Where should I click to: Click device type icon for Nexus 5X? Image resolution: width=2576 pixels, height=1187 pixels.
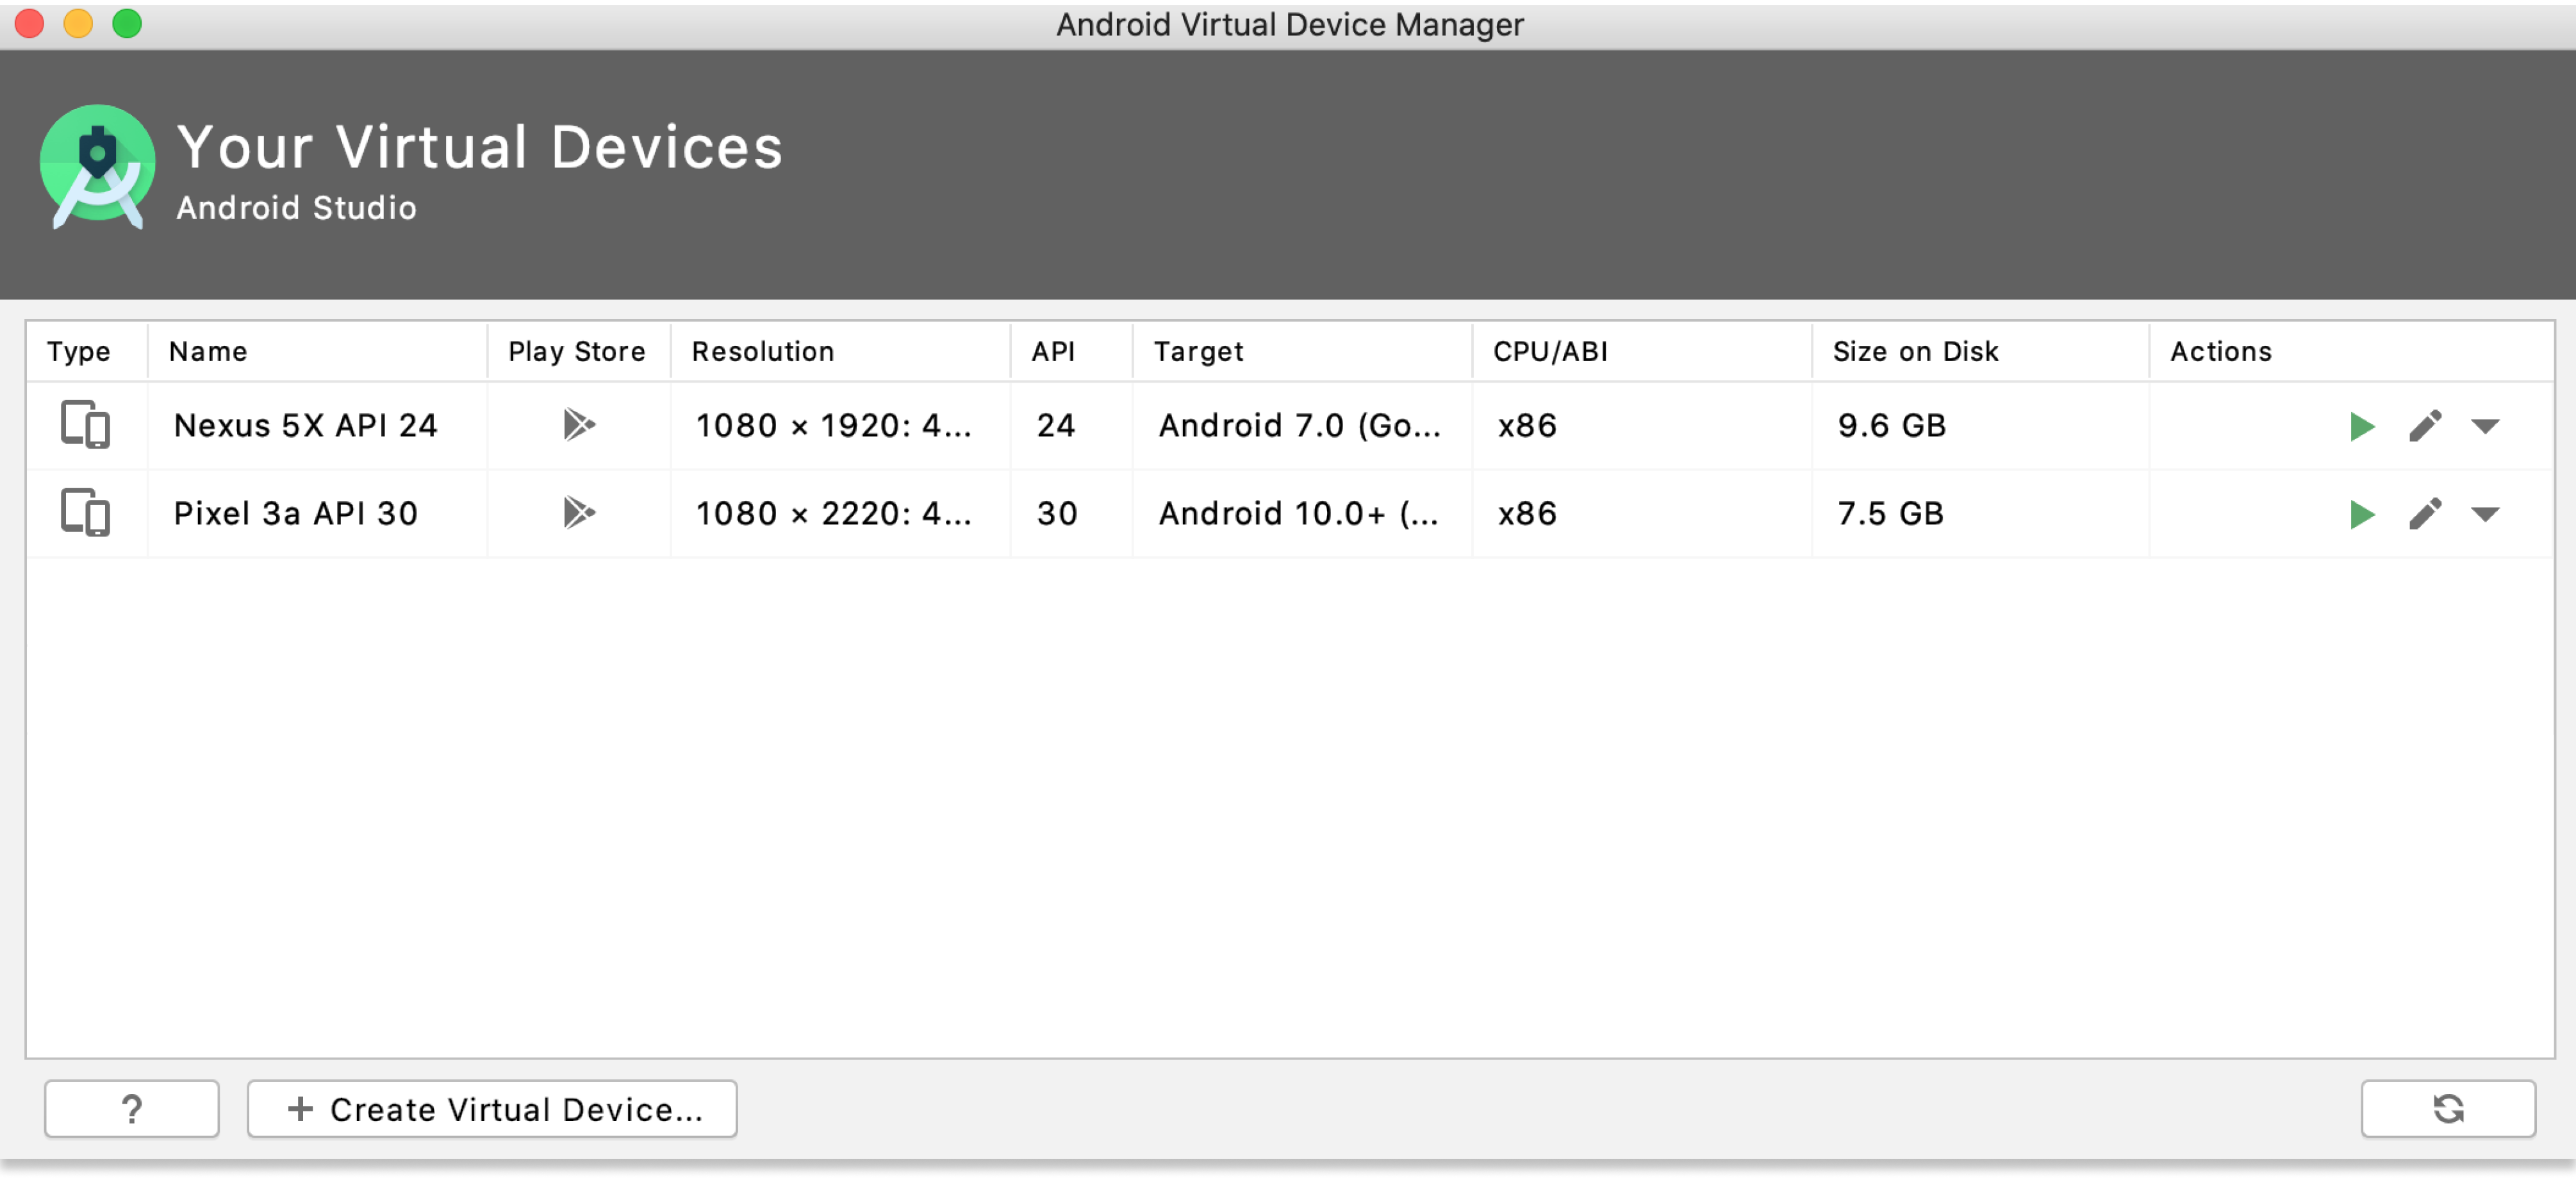85,424
